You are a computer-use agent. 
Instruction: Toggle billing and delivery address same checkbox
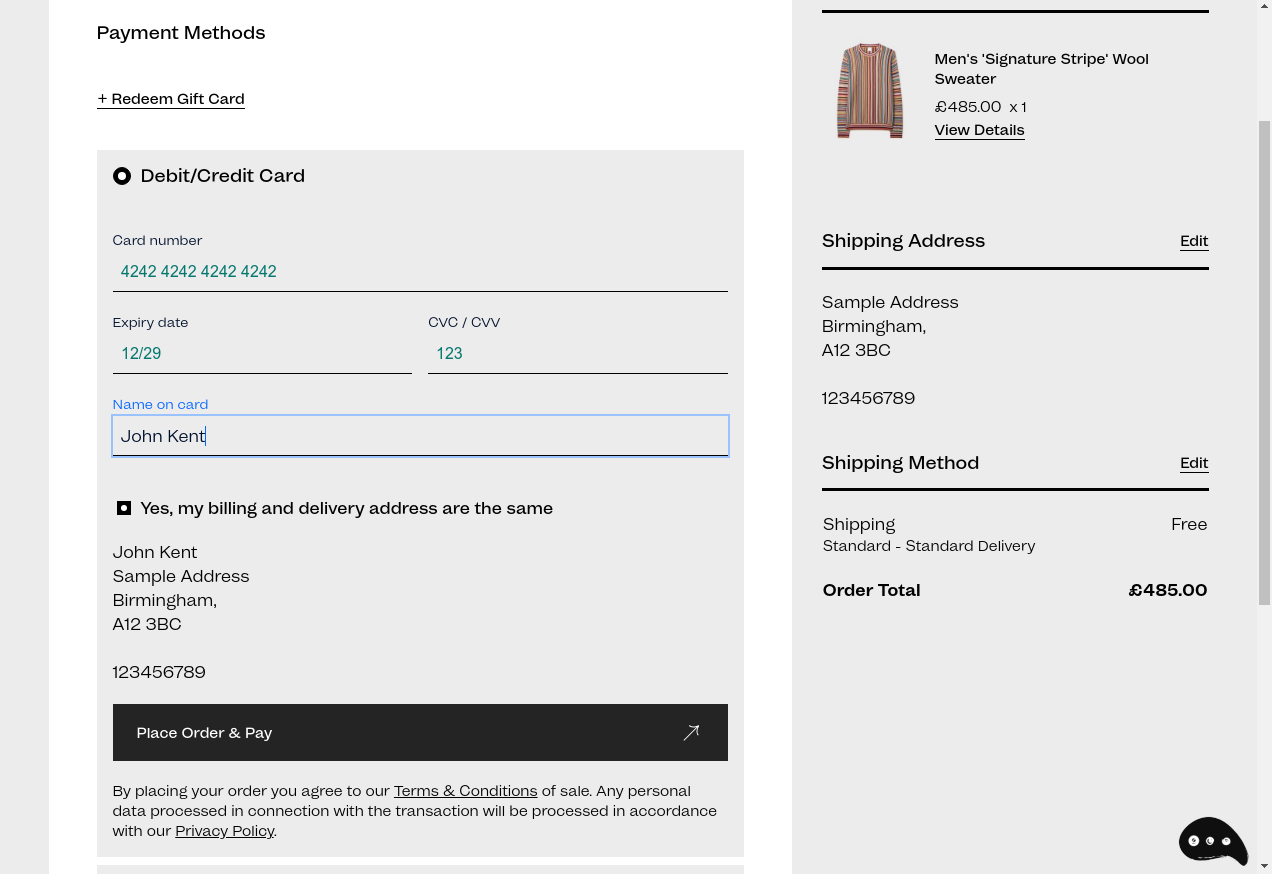[124, 508]
